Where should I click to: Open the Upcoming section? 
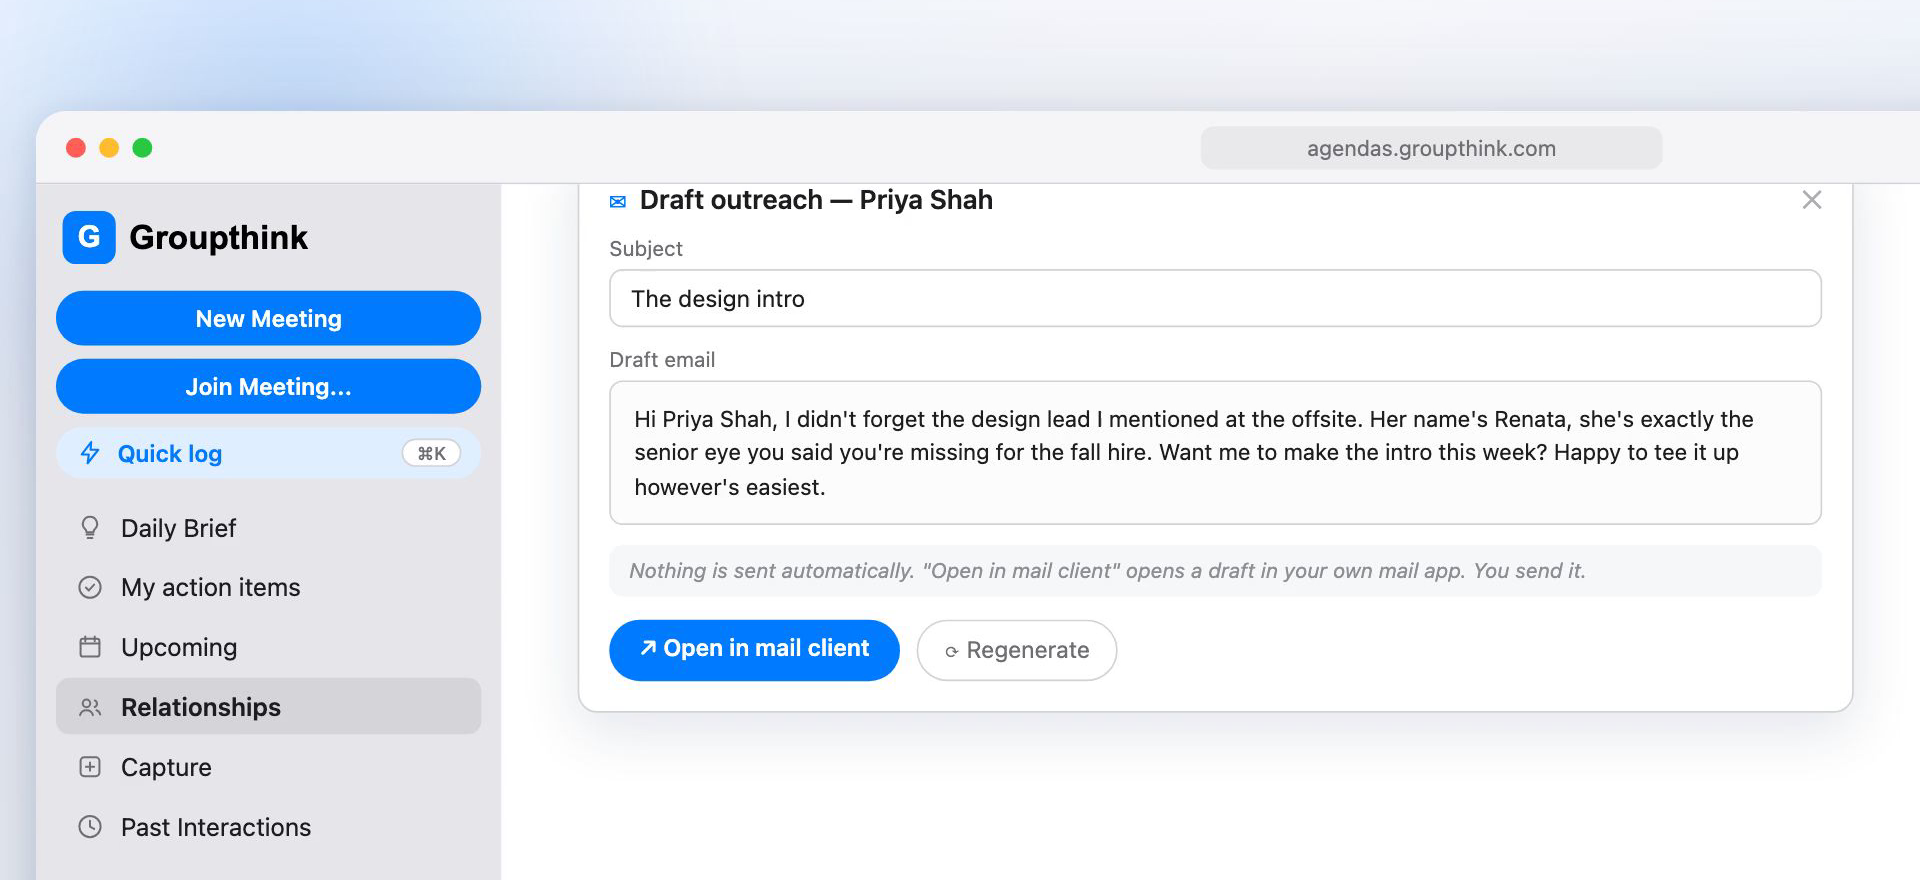point(268,647)
